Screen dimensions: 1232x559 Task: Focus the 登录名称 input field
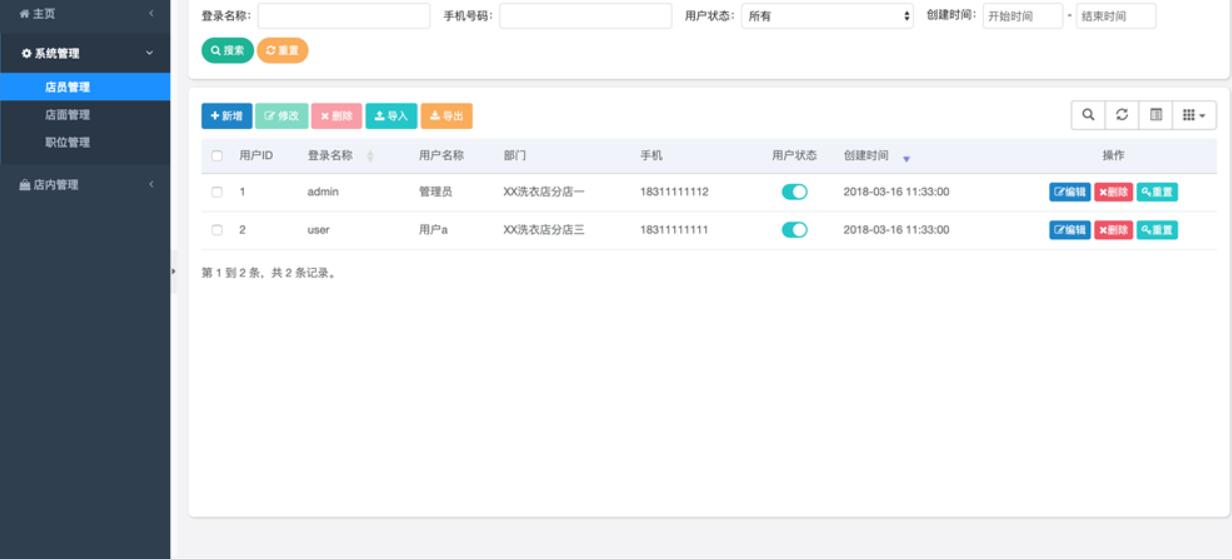pyautogui.click(x=344, y=16)
